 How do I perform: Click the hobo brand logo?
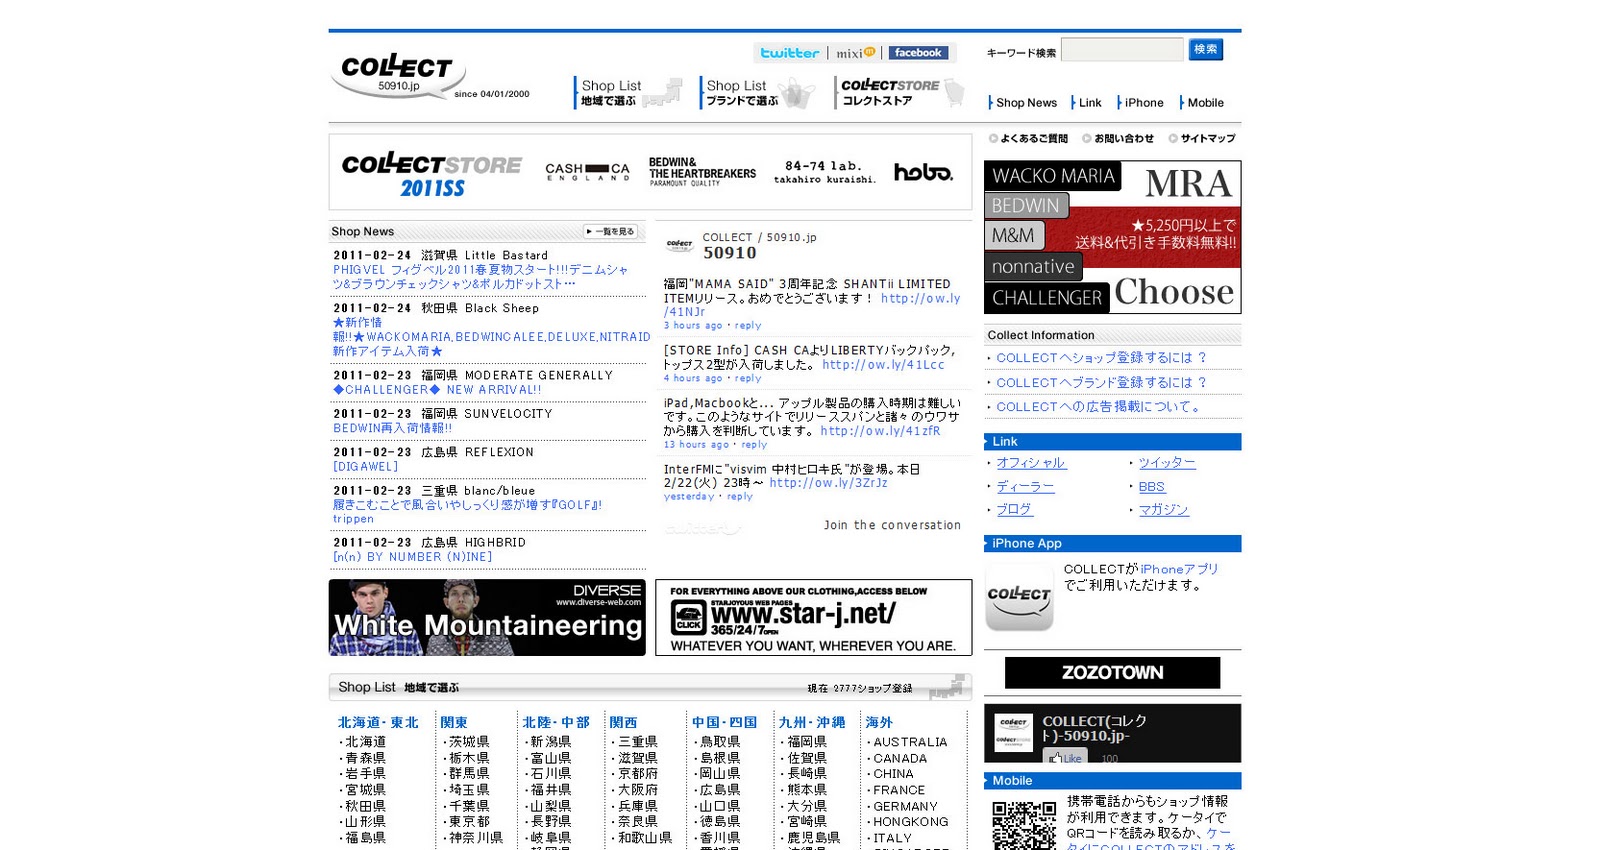click(x=923, y=172)
